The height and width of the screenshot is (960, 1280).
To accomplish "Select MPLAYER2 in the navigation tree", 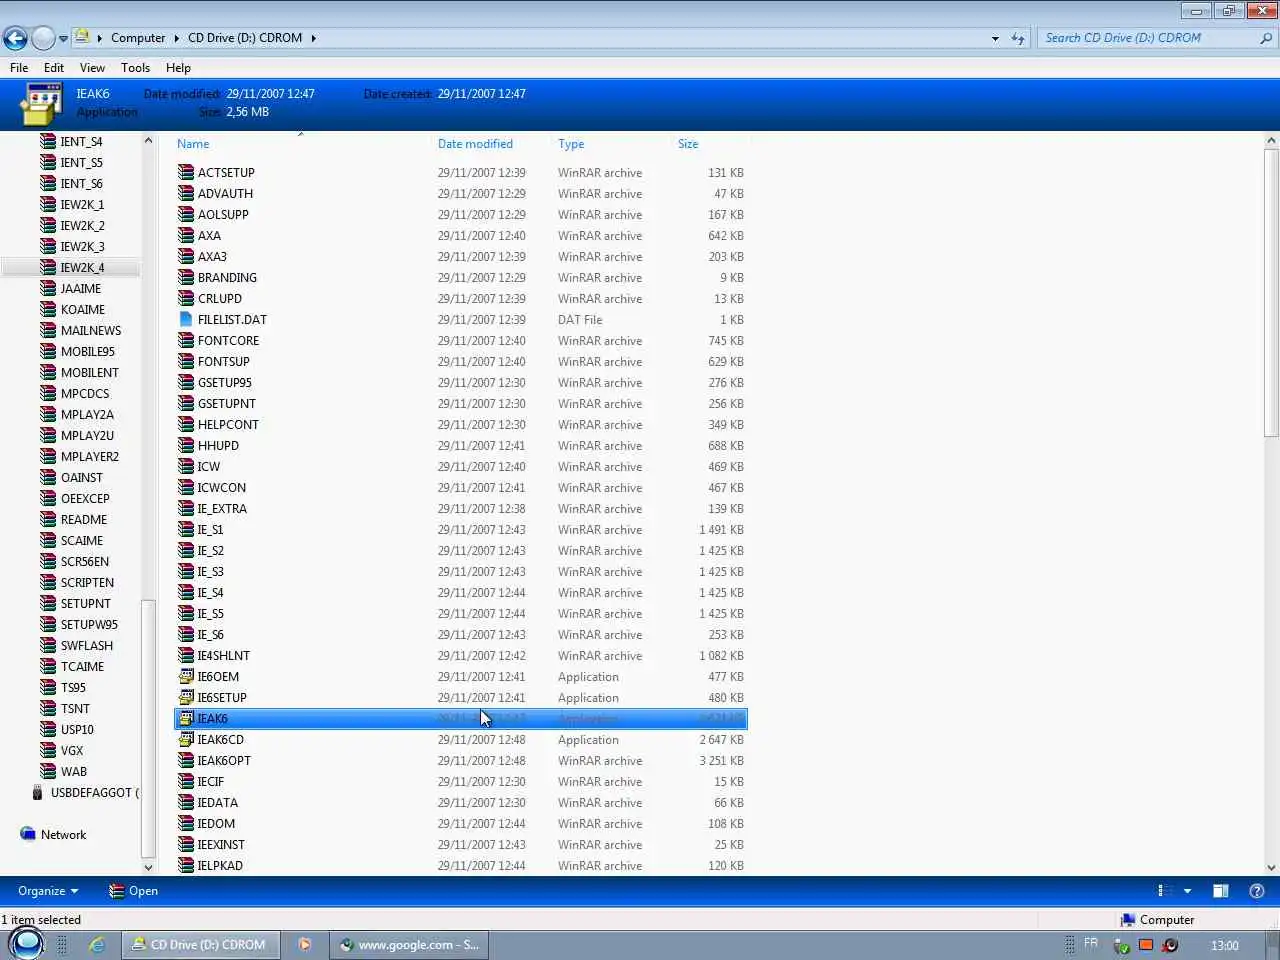I will (89, 456).
